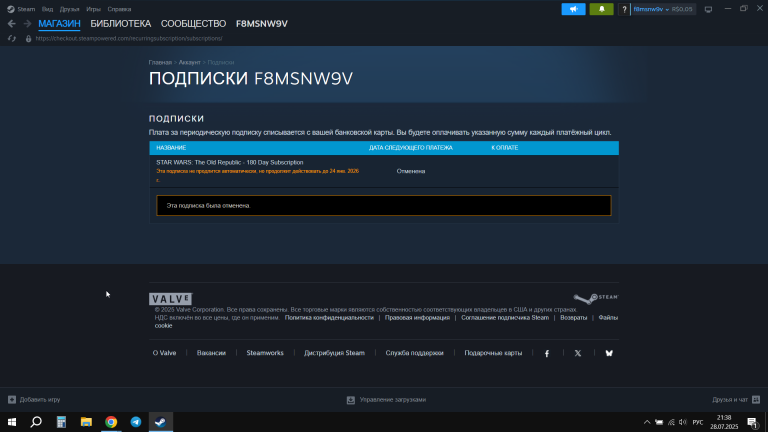
Task: Open the Вид menu
Action: 48,9
